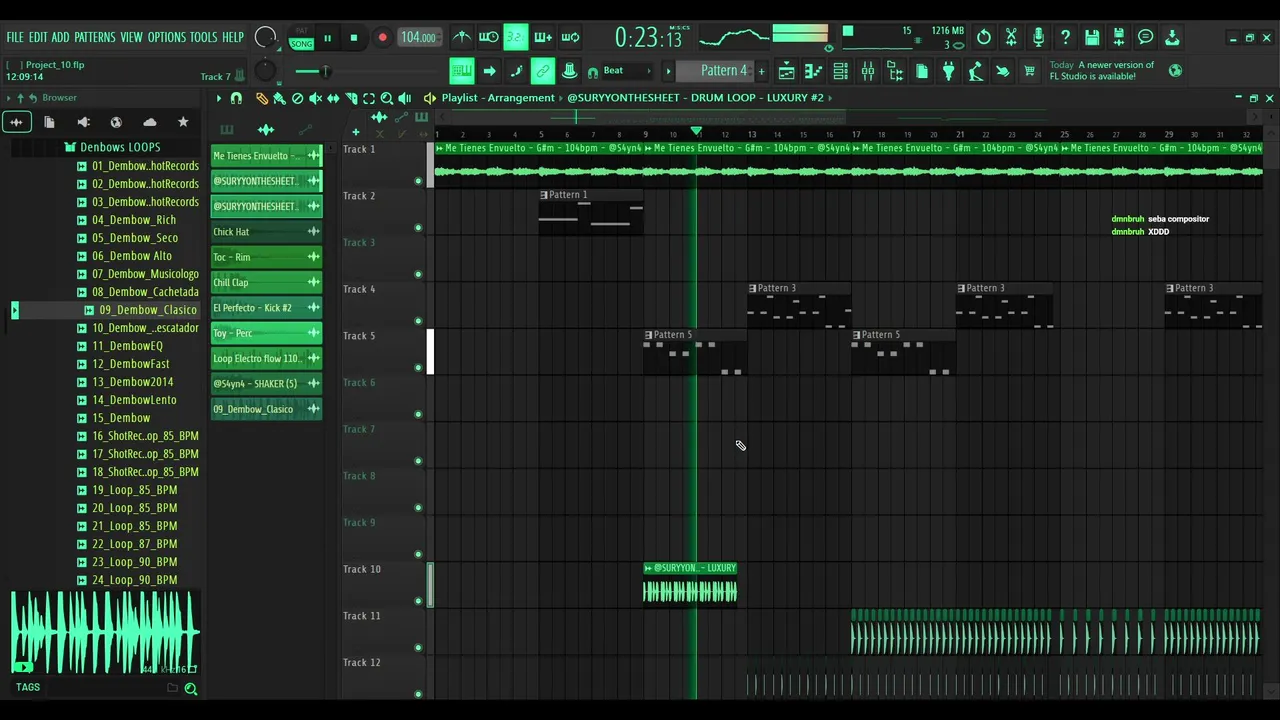Toggle overdub blend recording icon
The image size is (1280, 720).
(x=543, y=37)
